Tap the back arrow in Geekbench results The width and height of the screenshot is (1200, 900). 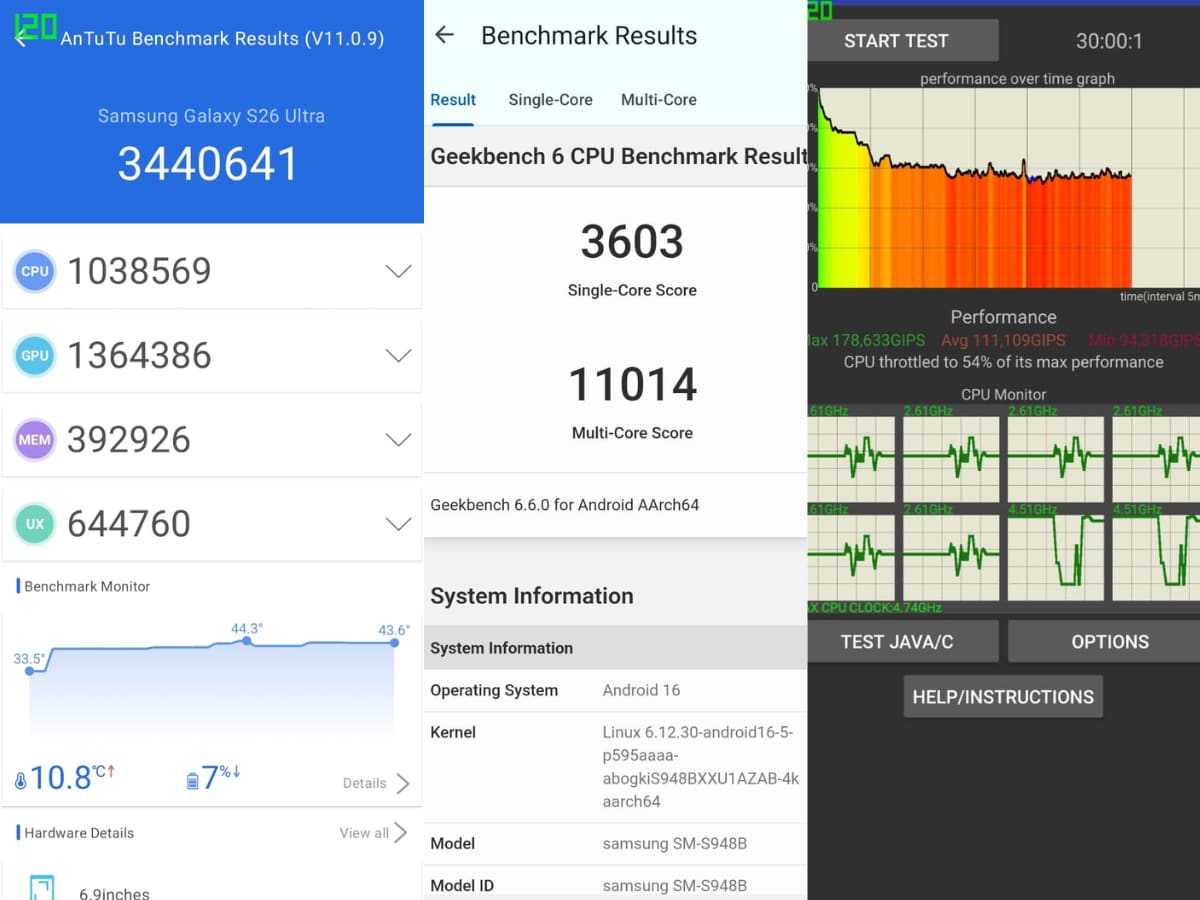pyautogui.click(x=444, y=35)
